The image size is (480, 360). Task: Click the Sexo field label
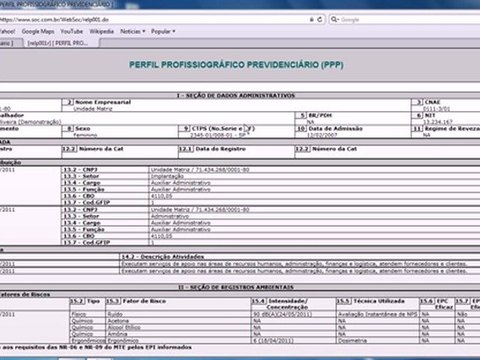click(82, 129)
